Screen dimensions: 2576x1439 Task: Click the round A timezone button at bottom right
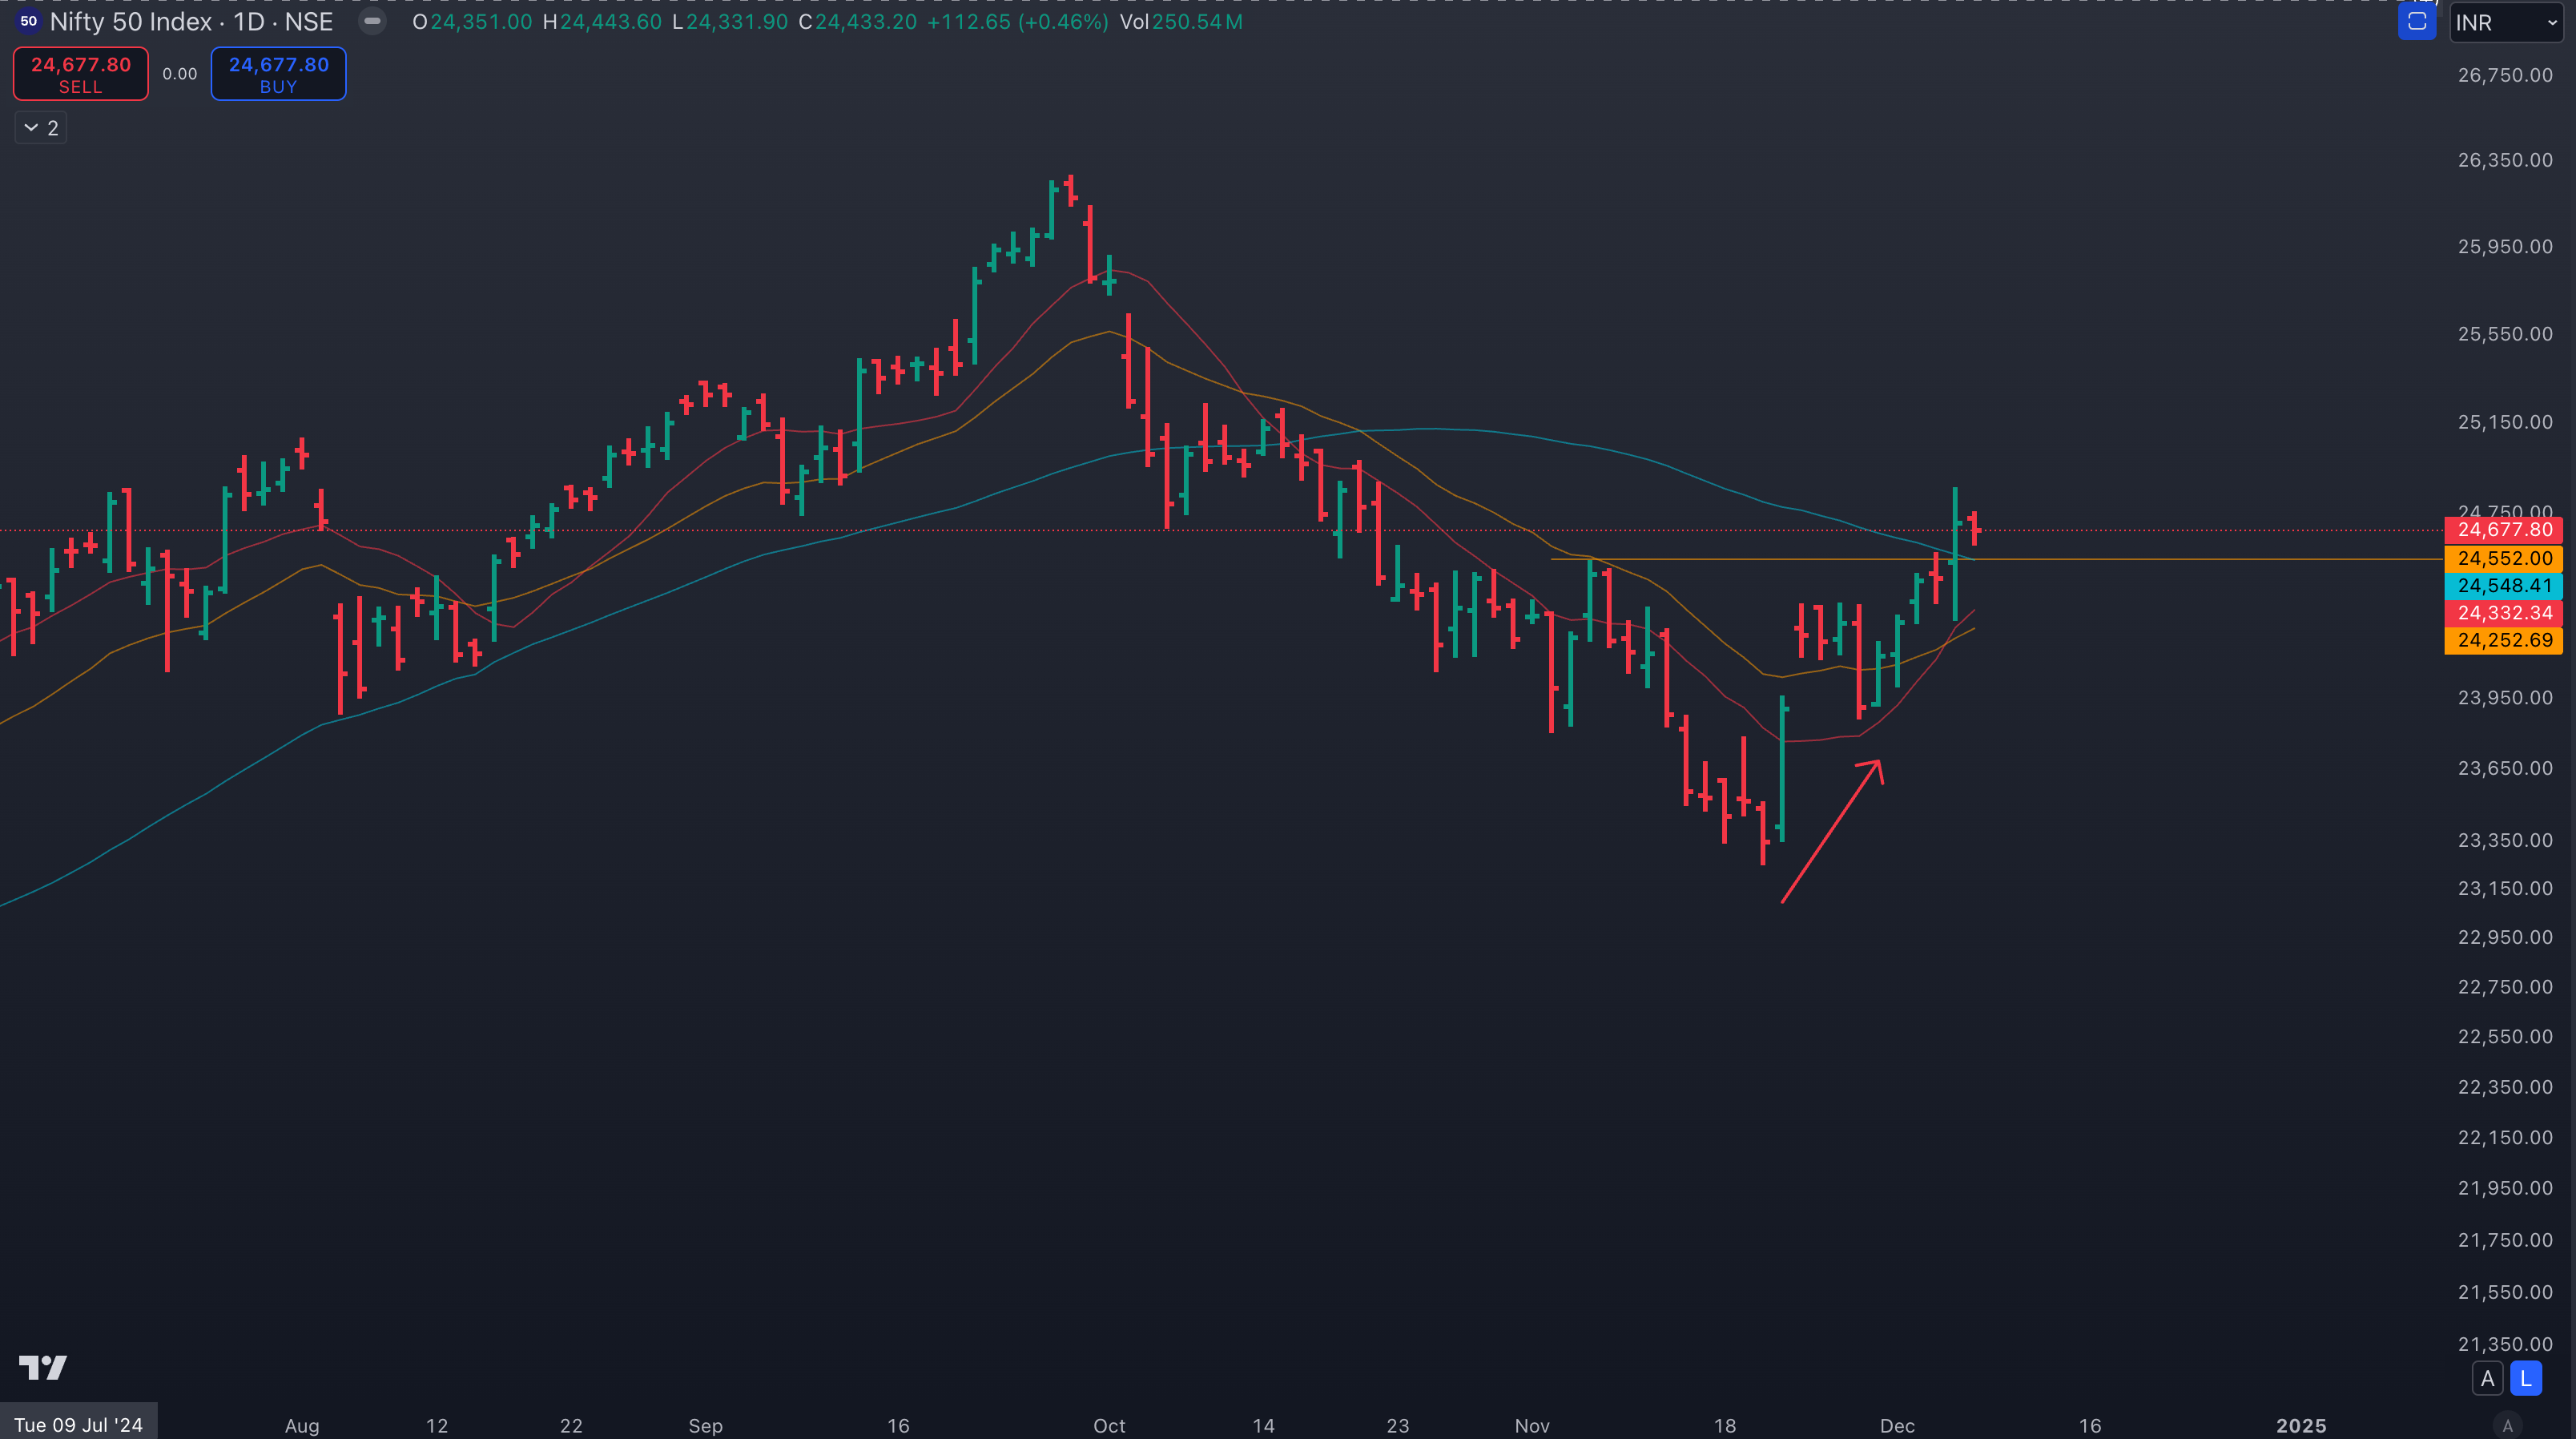click(2507, 1426)
